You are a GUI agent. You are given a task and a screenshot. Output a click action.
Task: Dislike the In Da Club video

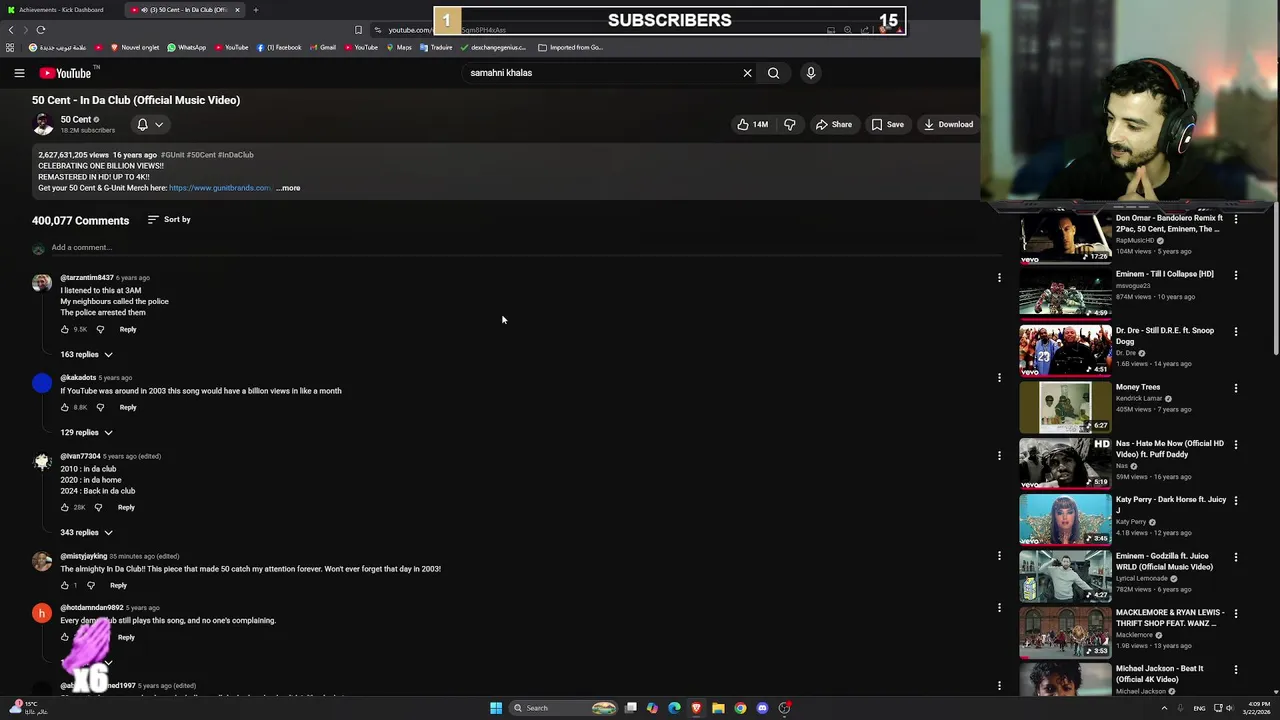790,125
